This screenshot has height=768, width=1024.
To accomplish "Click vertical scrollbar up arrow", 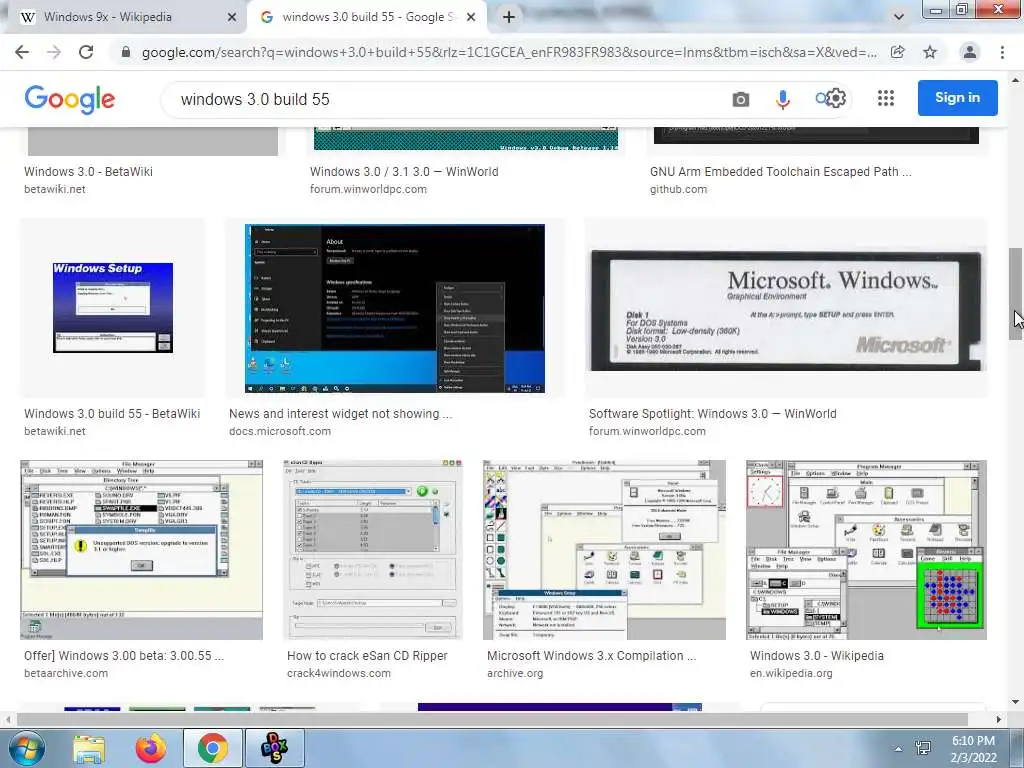I will tap(1016, 80).
